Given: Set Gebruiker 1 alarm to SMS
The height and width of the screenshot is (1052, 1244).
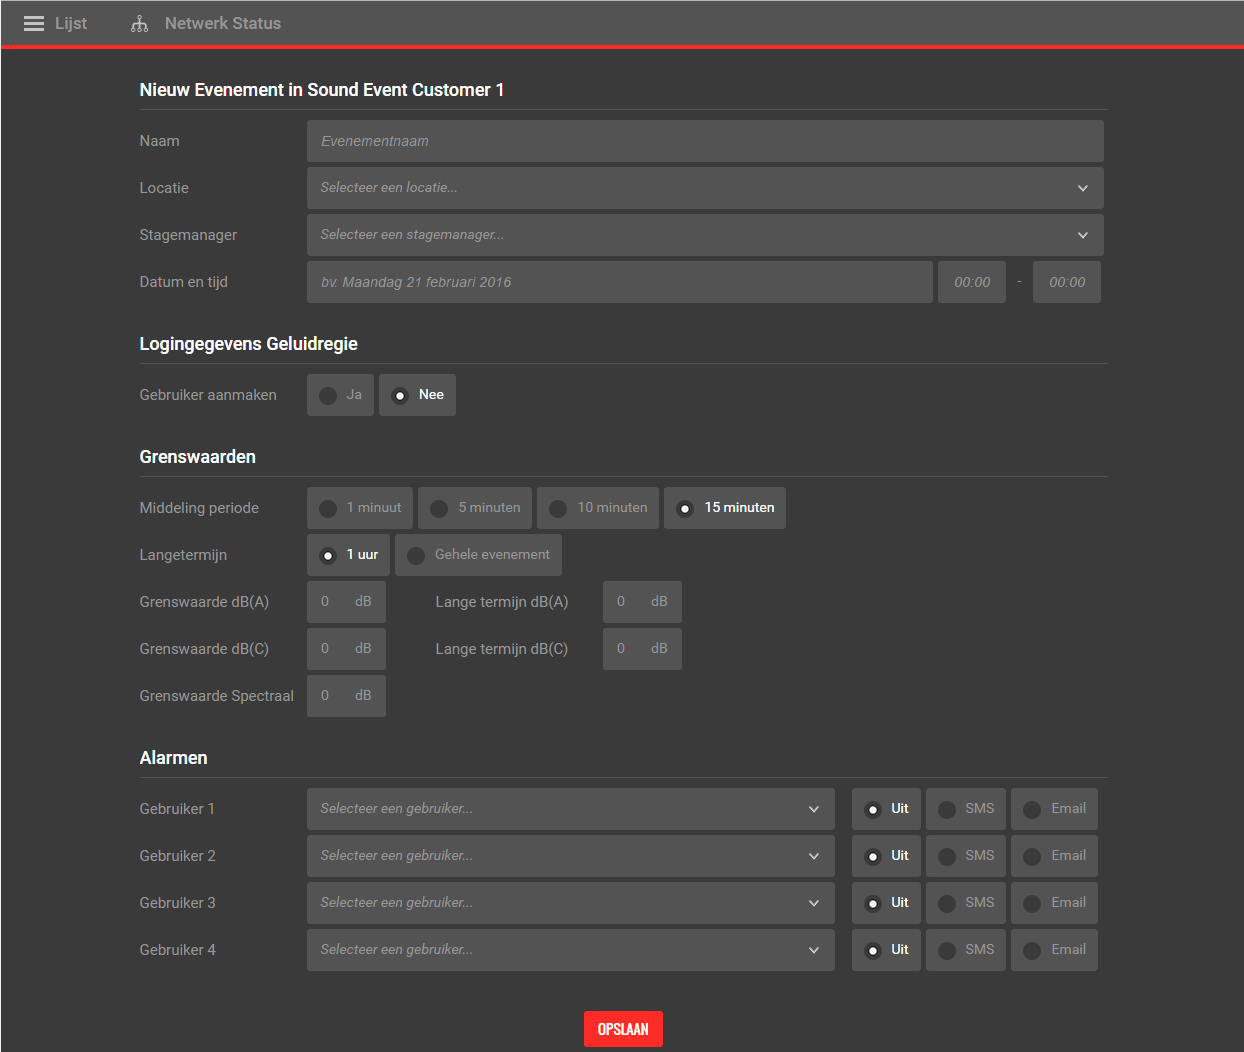Looking at the screenshot, I should (x=966, y=809).
